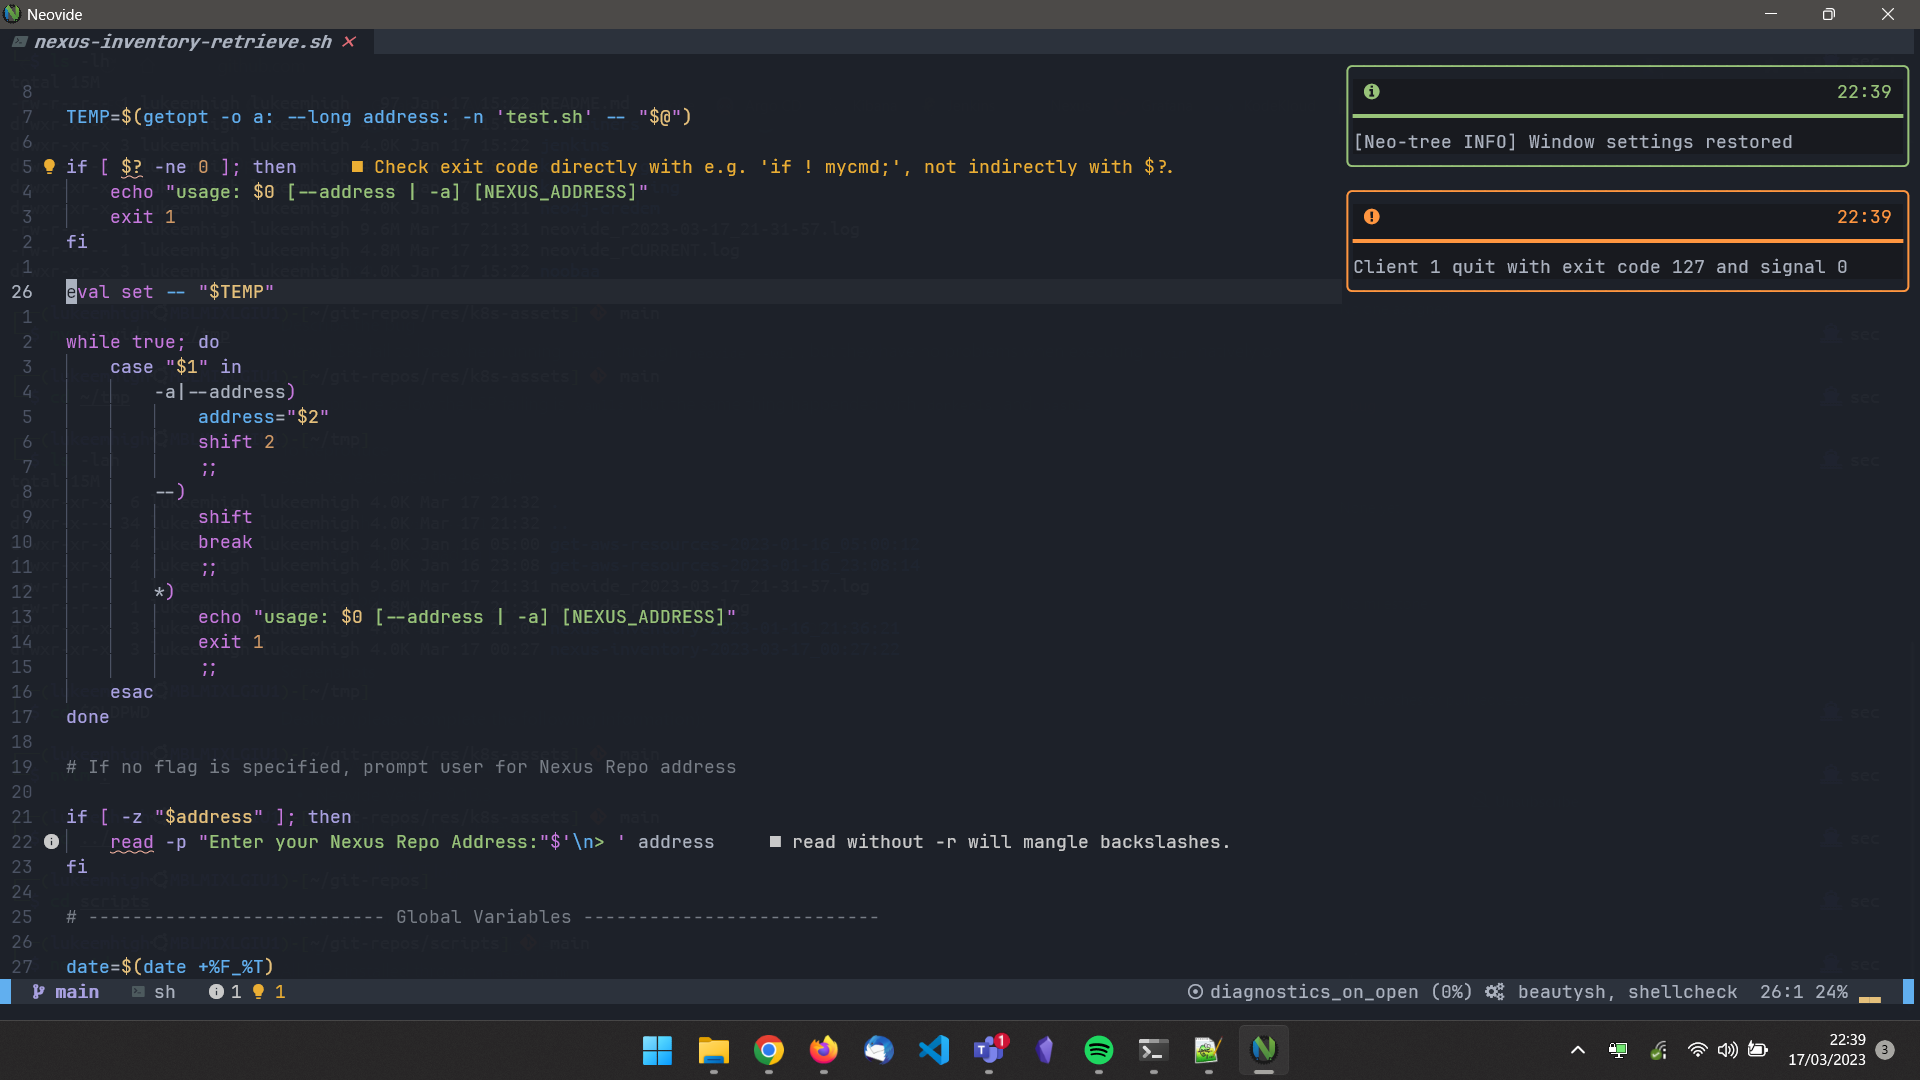Click the git branch icon showing main
Viewport: 1920px width, 1080px height.
(38, 992)
